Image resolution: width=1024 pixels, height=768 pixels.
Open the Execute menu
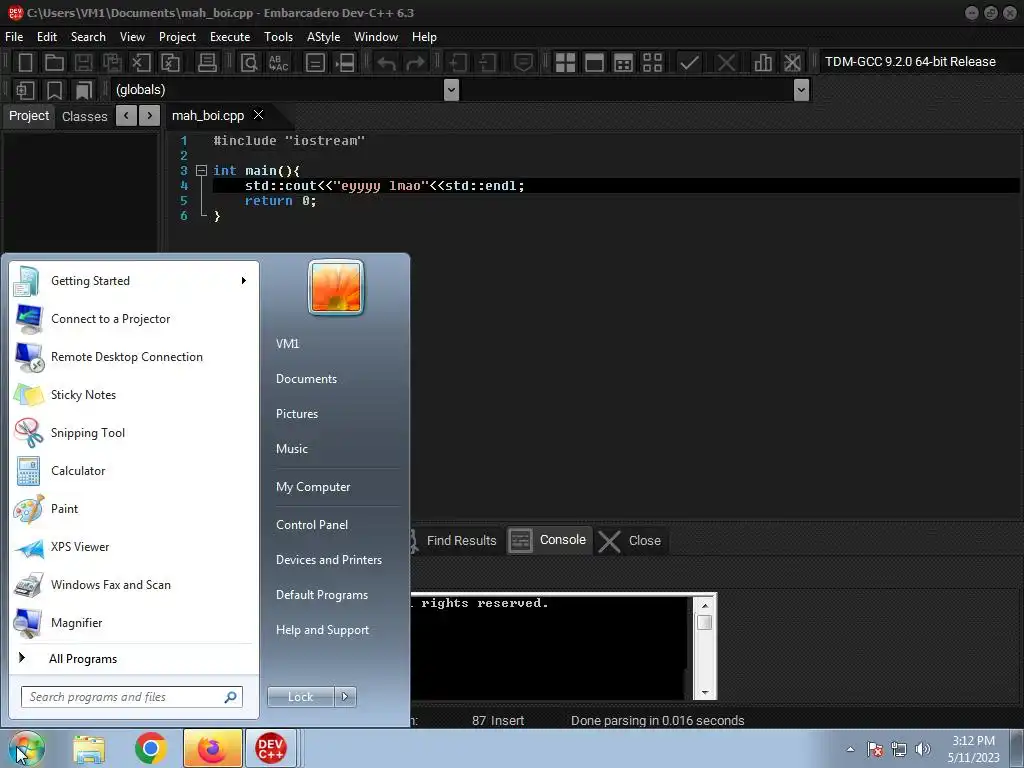[x=230, y=37]
